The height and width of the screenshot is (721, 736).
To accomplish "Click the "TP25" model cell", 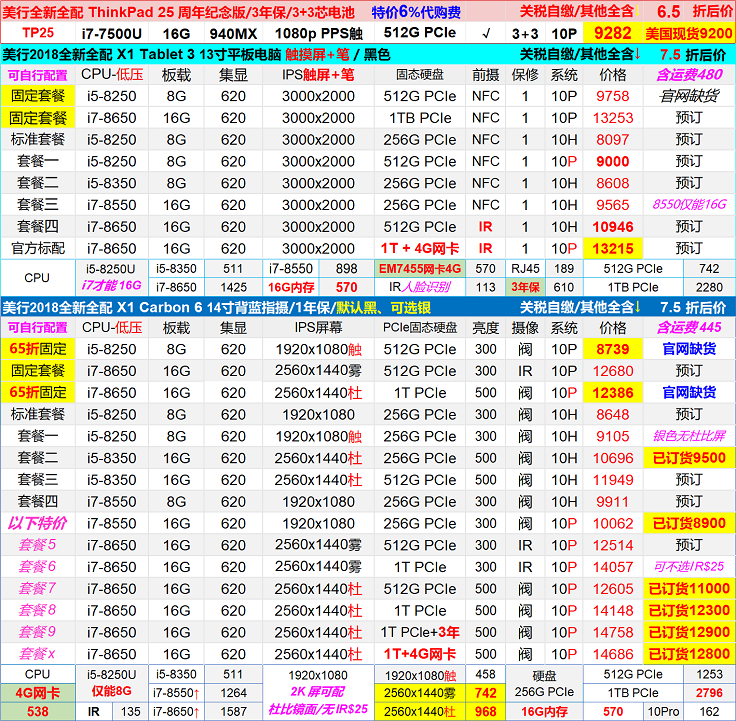I will (x=38, y=33).
